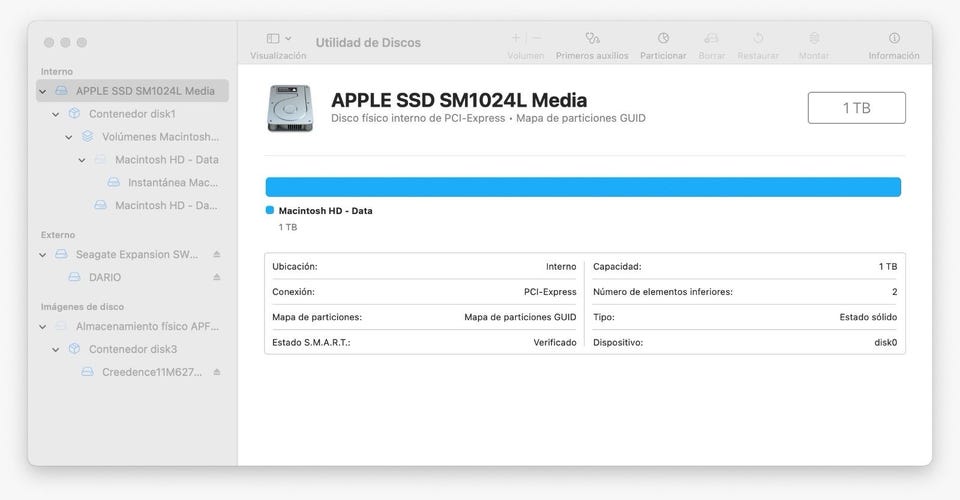Collapse the Almacenamiento físico APF chevron
This screenshot has width=960, height=500.
pyautogui.click(x=43, y=327)
